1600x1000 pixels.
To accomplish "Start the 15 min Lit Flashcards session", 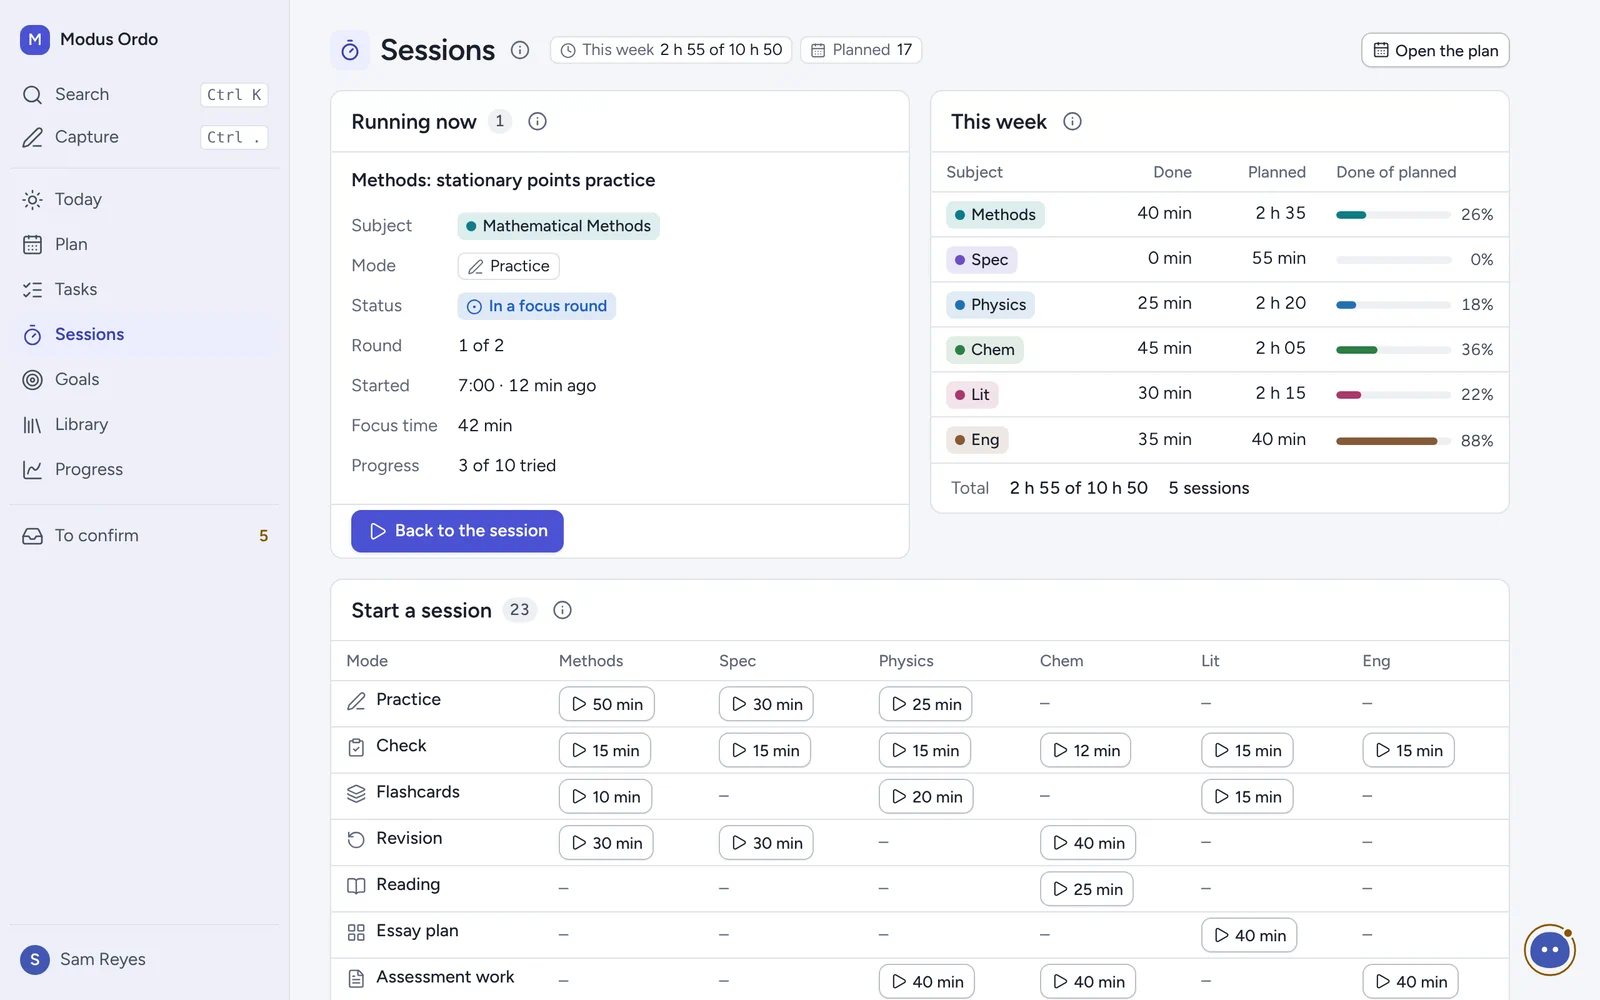I will pos(1247,797).
